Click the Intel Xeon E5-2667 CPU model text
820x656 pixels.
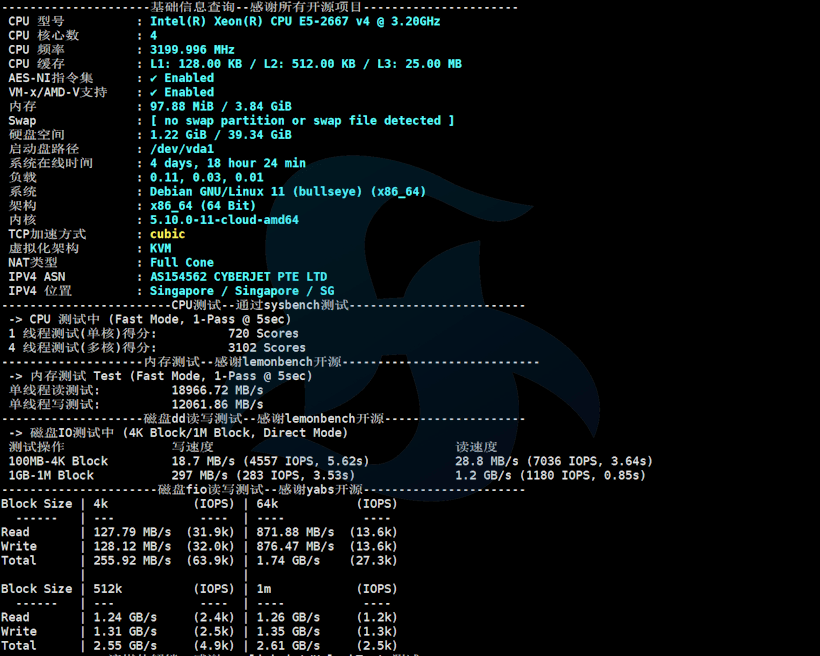click(294, 21)
